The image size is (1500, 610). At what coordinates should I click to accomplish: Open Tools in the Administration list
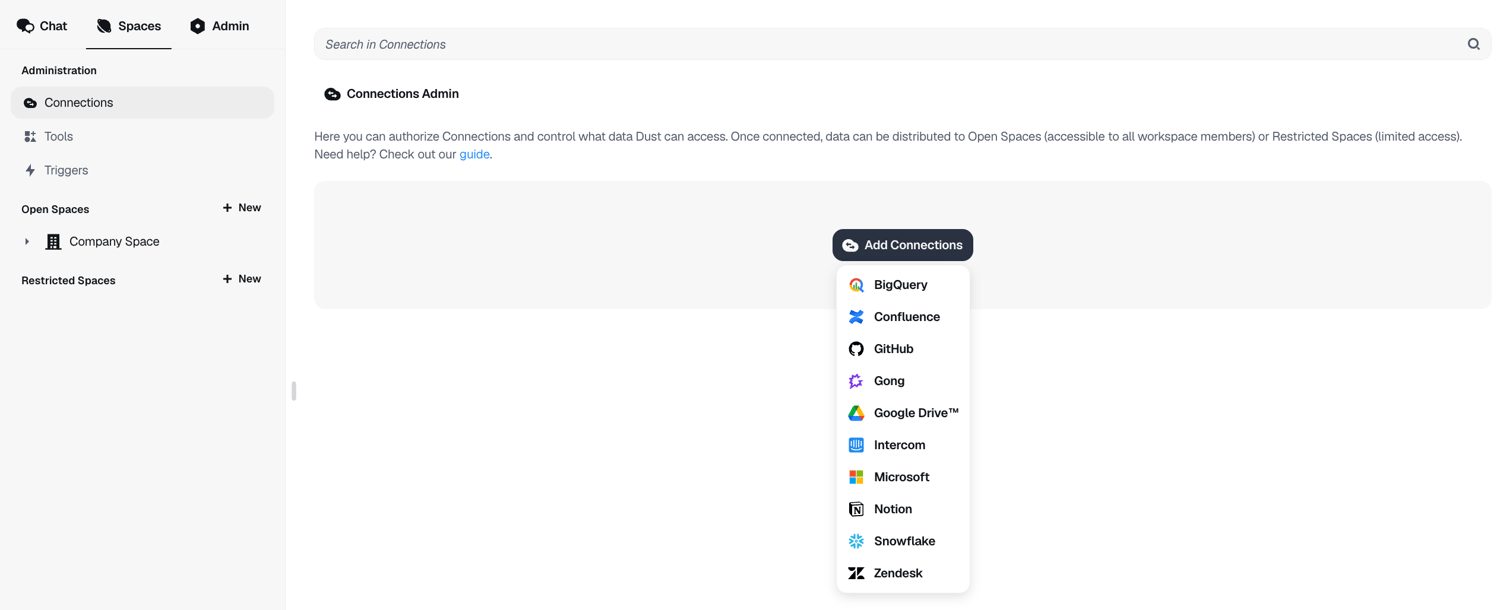[x=142, y=137]
